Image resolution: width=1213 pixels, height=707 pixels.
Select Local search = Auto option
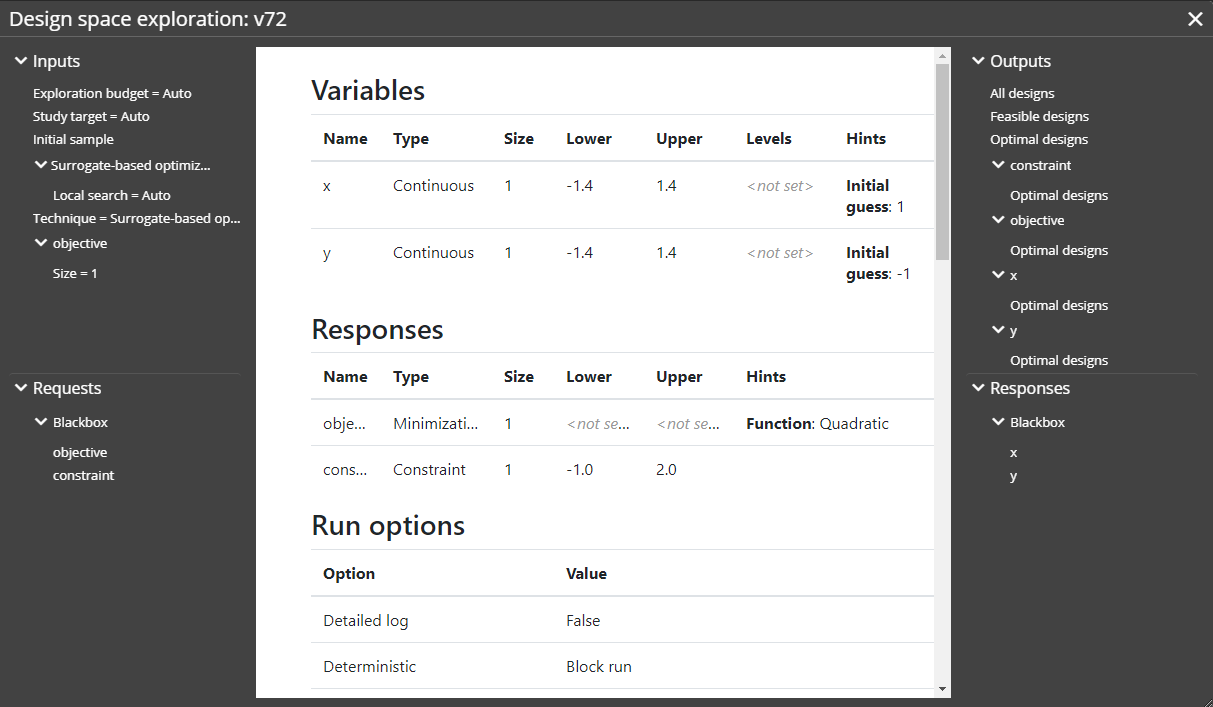[x=112, y=195]
